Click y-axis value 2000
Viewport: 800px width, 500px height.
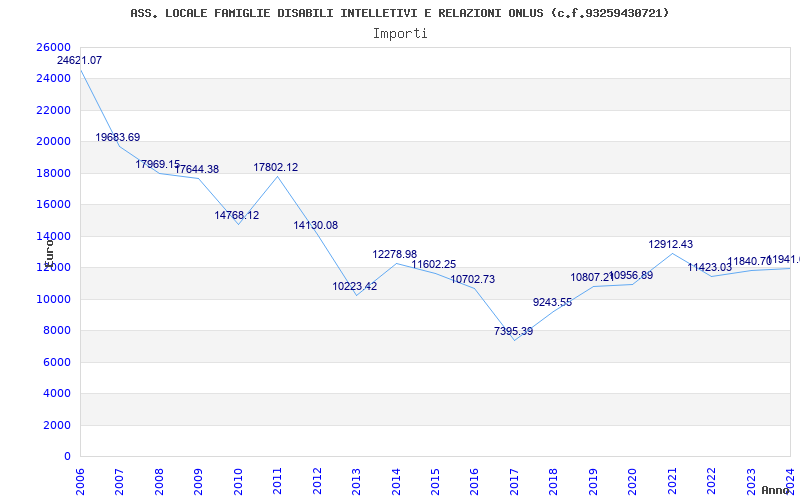57,425
